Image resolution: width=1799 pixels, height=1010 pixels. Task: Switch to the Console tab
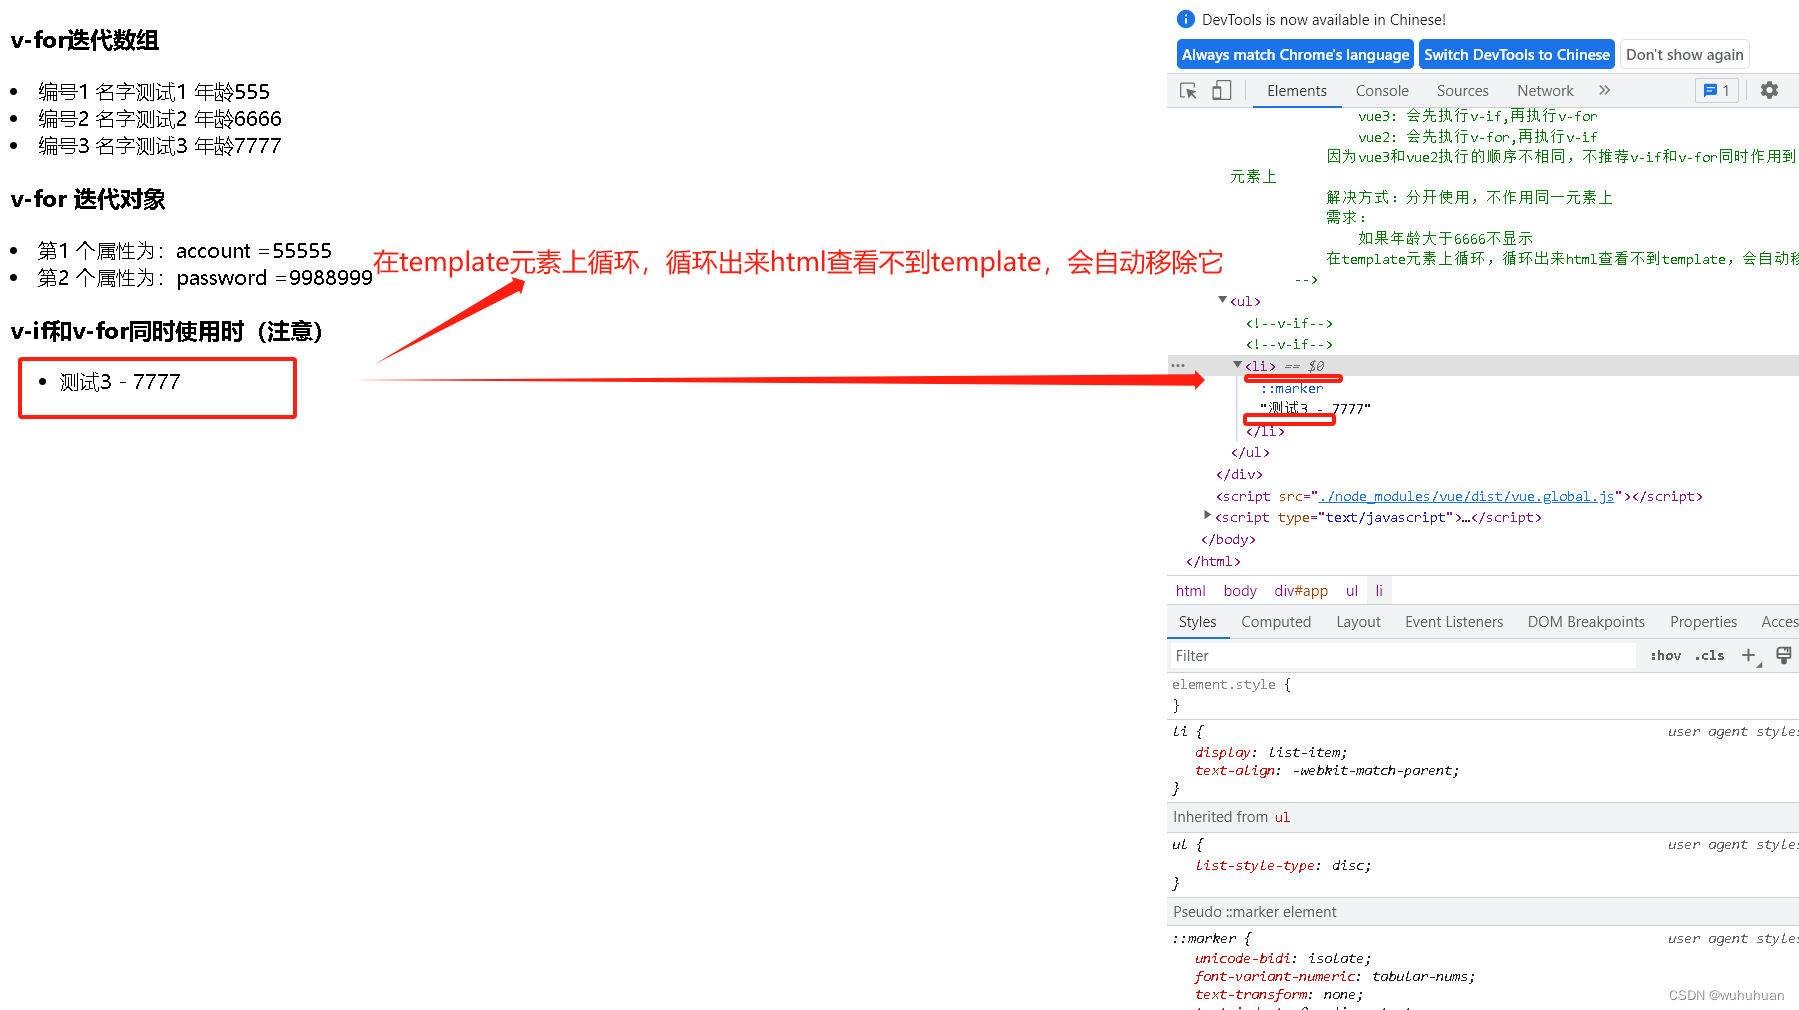[x=1382, y=90]
